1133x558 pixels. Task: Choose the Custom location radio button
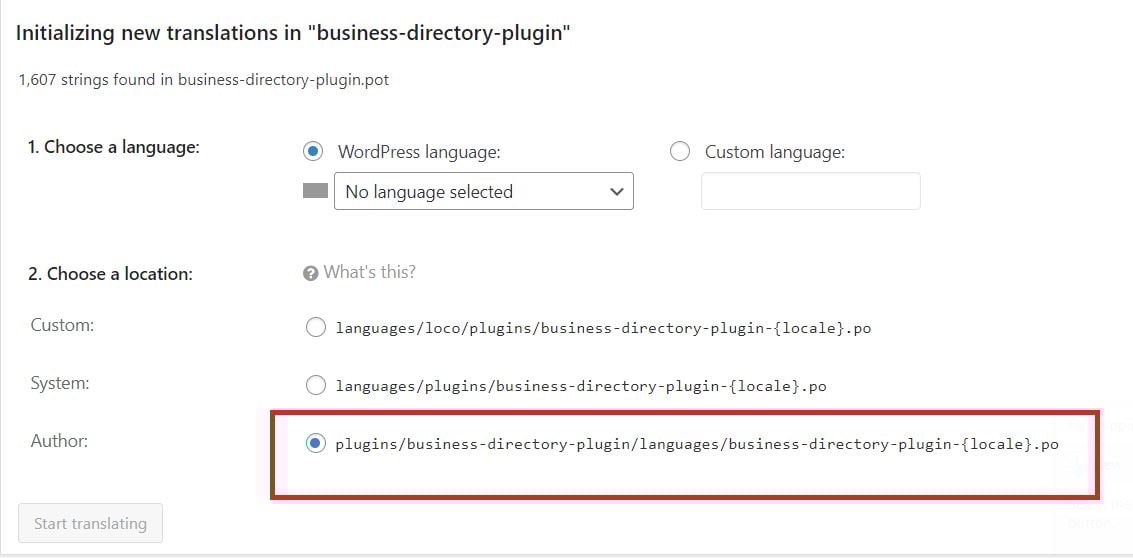316,328
